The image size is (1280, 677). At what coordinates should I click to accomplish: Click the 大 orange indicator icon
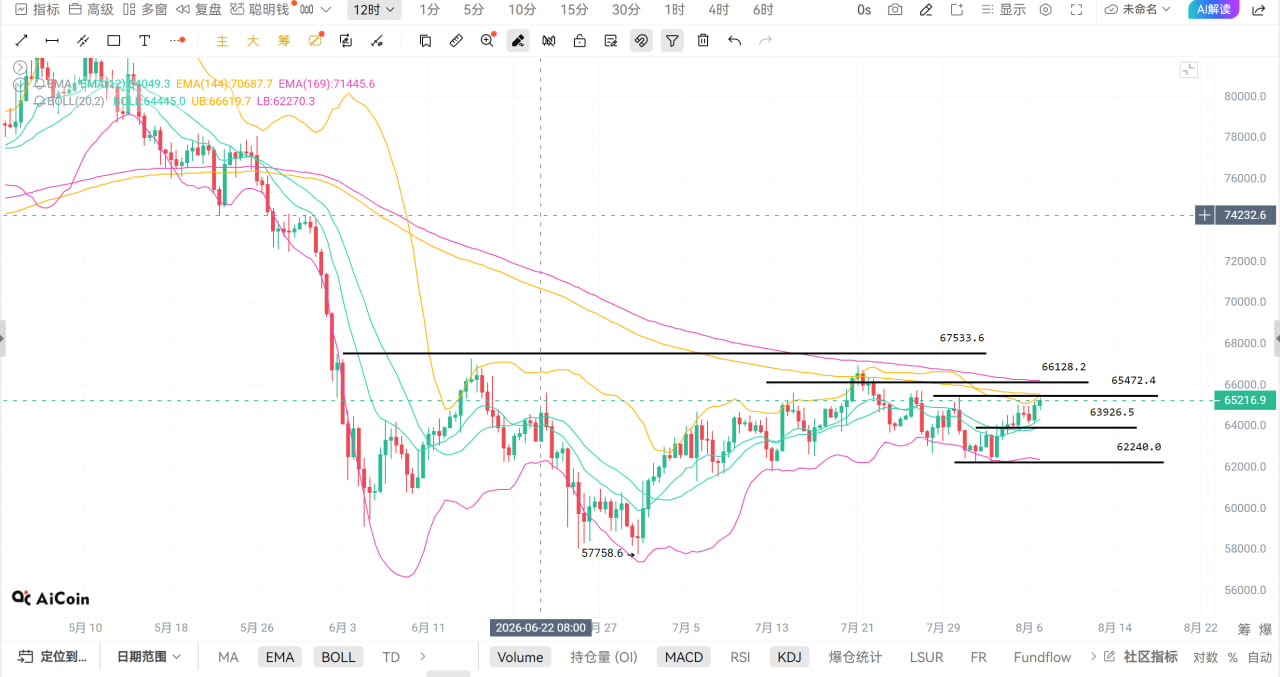[x=253, y=41]
